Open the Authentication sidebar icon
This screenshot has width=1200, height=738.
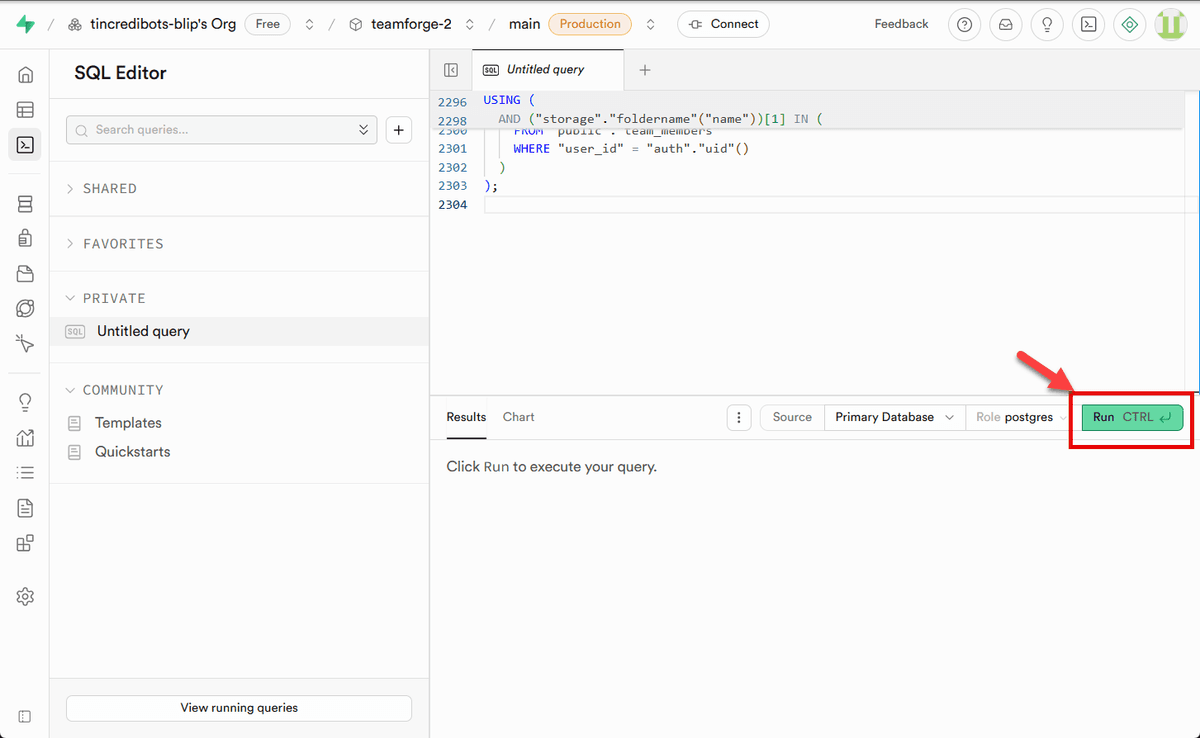coord(25,238)
